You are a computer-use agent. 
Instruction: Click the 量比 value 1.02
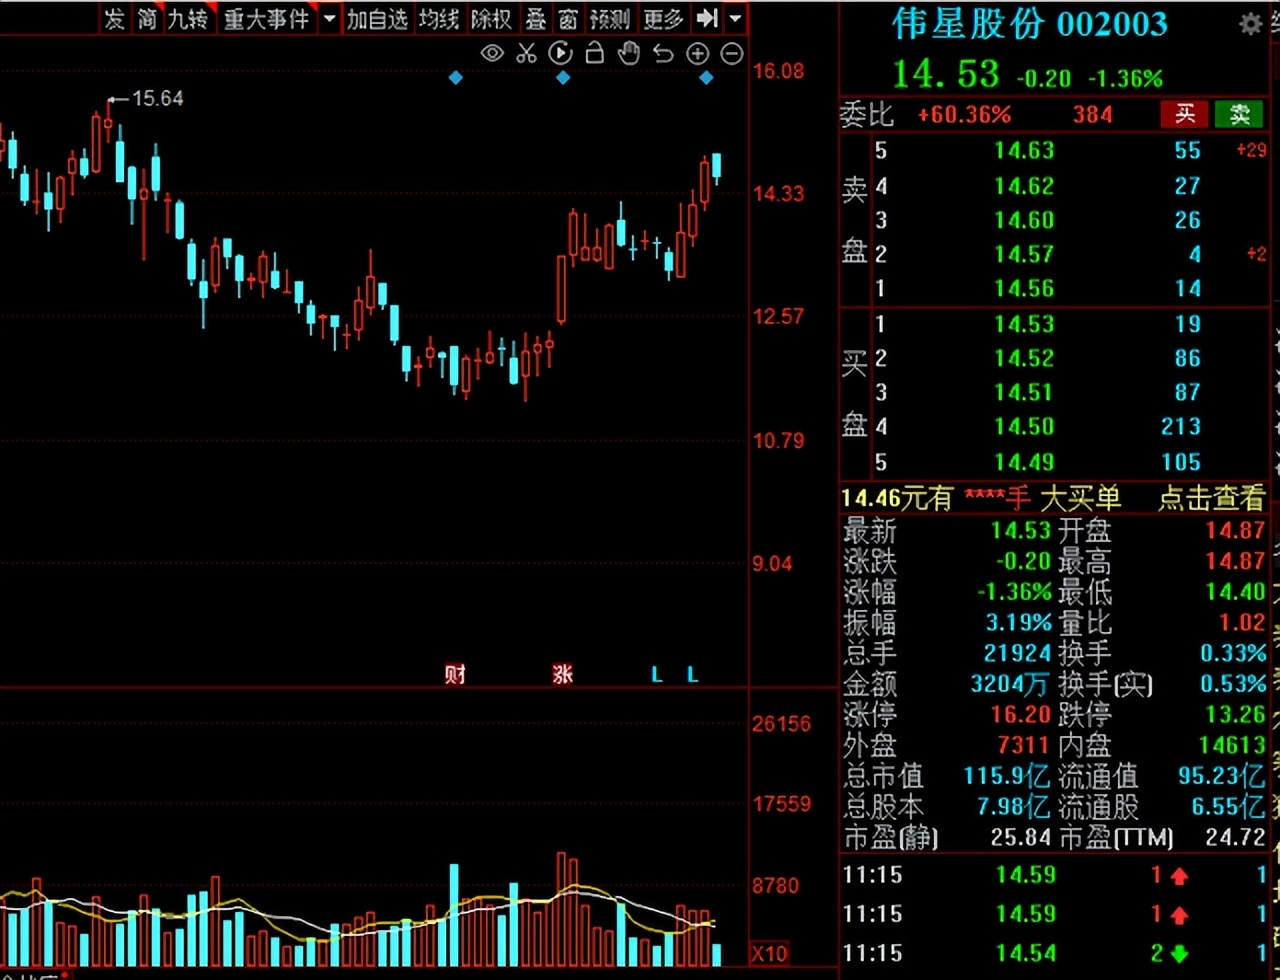pyautogui.click(x=1241, y=623)
